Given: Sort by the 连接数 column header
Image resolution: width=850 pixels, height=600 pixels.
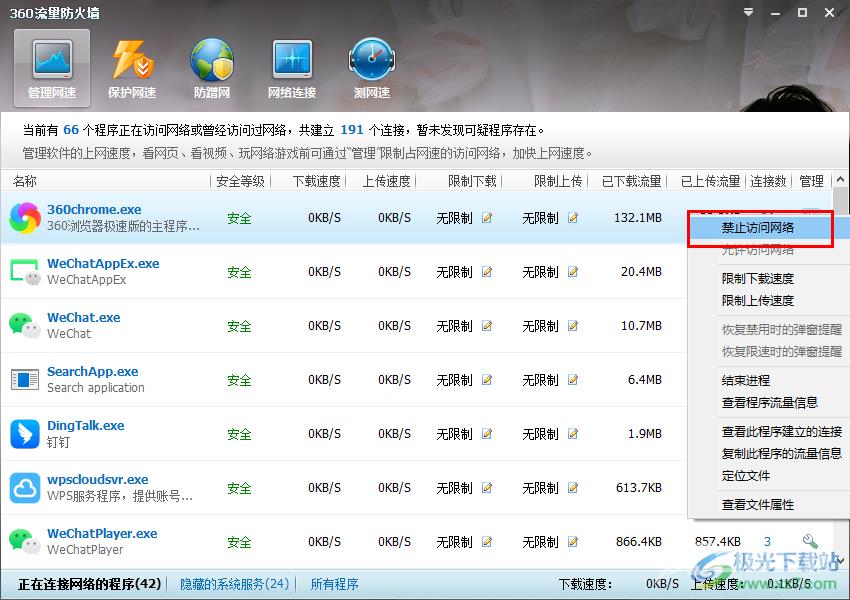Looking at the screenshot, I should 768,181.
